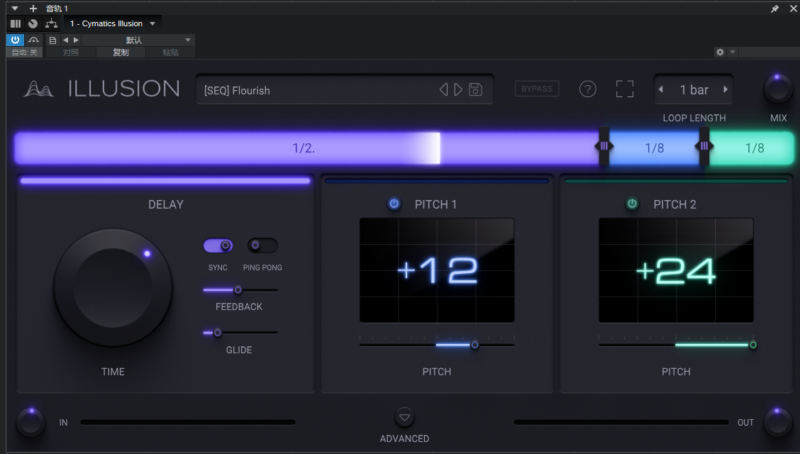Viewport: 800px width, 454px height.
Task: Add a new plugin with the plus icon
Action: 33,8
